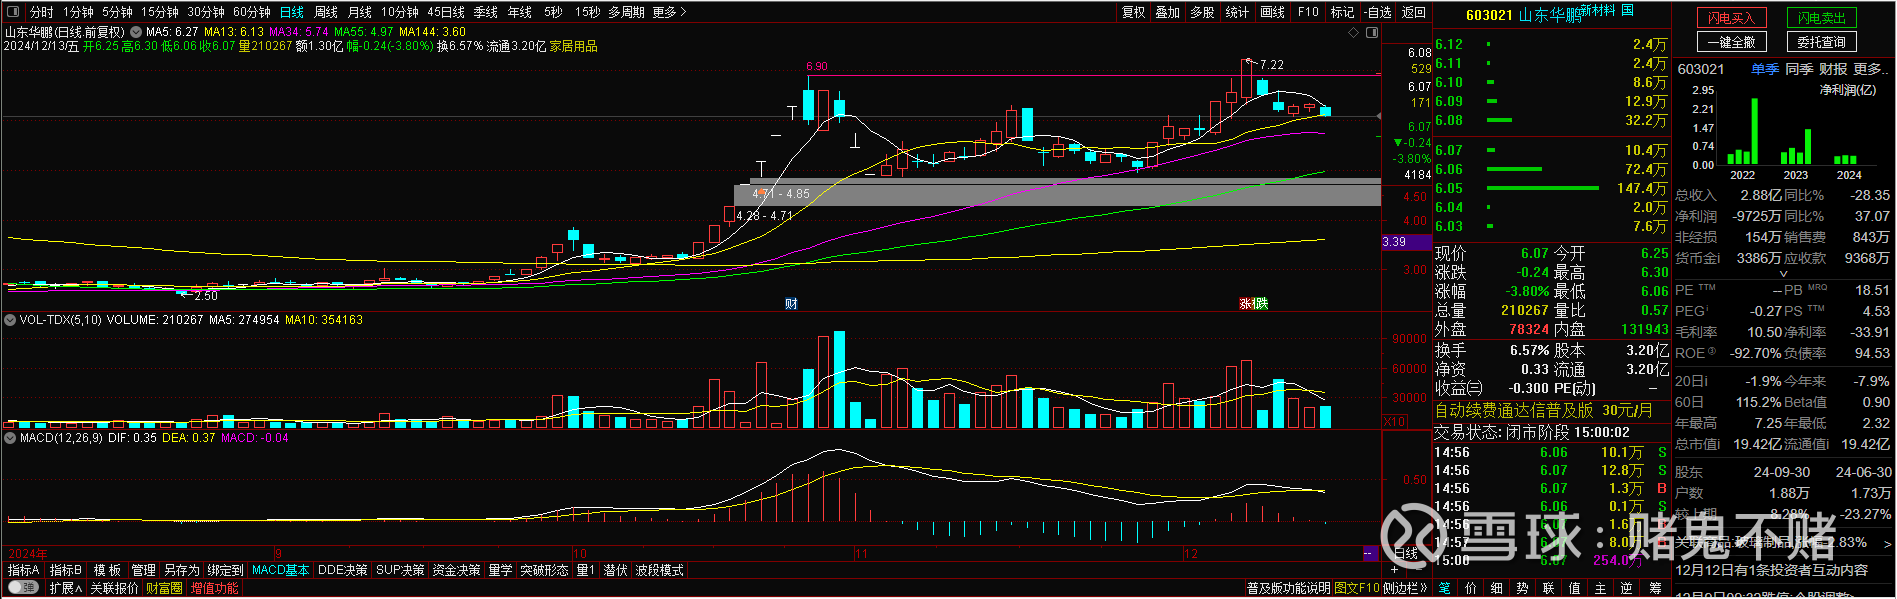Toggle the side panel icon next to the diamond
The width and height of the screenshot is (1897, 599).
(x=1370, y=33)
